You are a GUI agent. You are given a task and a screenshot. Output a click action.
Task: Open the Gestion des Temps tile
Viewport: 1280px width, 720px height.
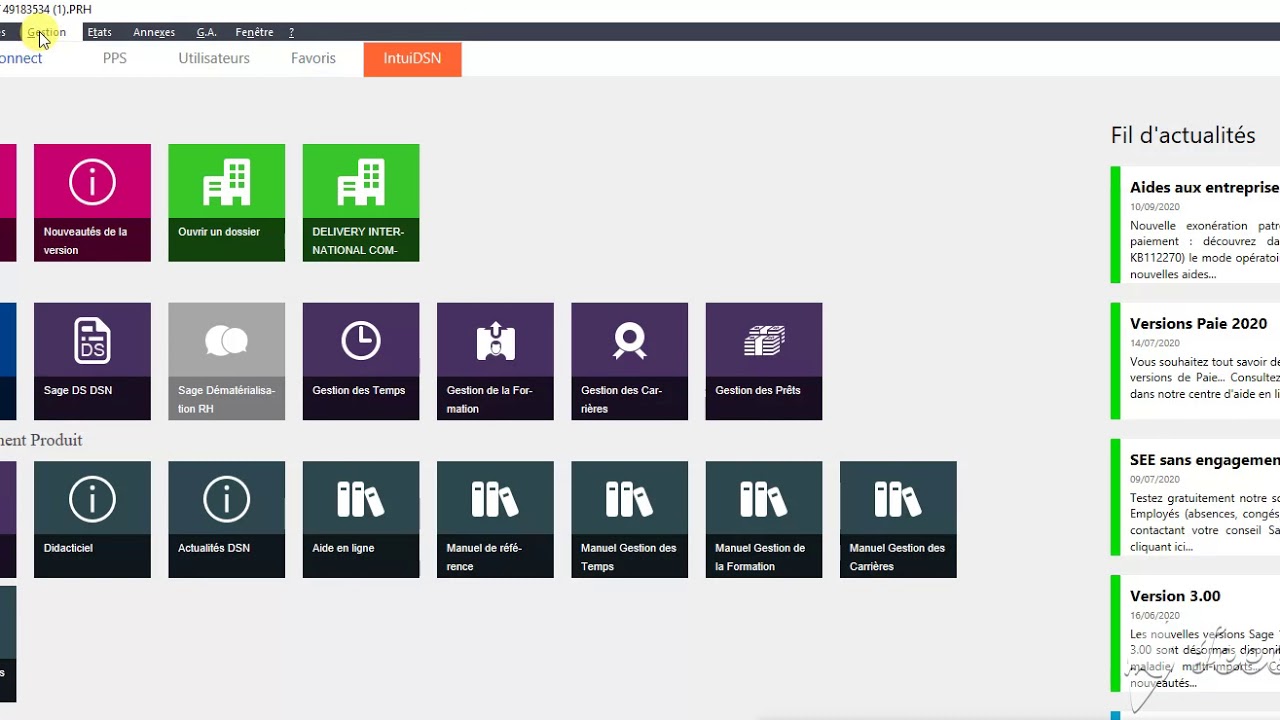point(361,361)
